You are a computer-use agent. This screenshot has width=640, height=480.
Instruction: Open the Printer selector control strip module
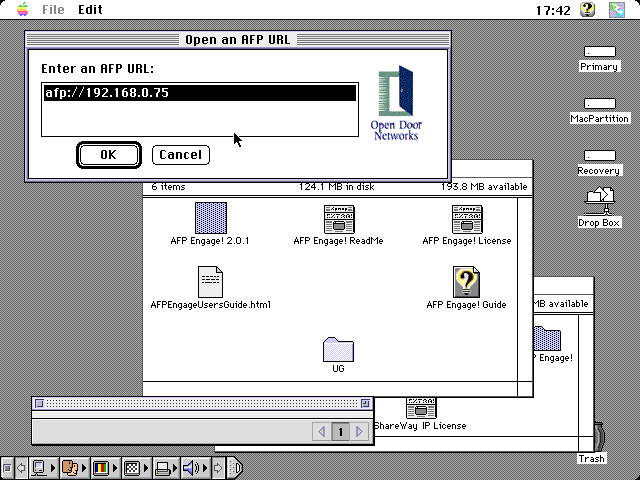[x=162, y=468]
